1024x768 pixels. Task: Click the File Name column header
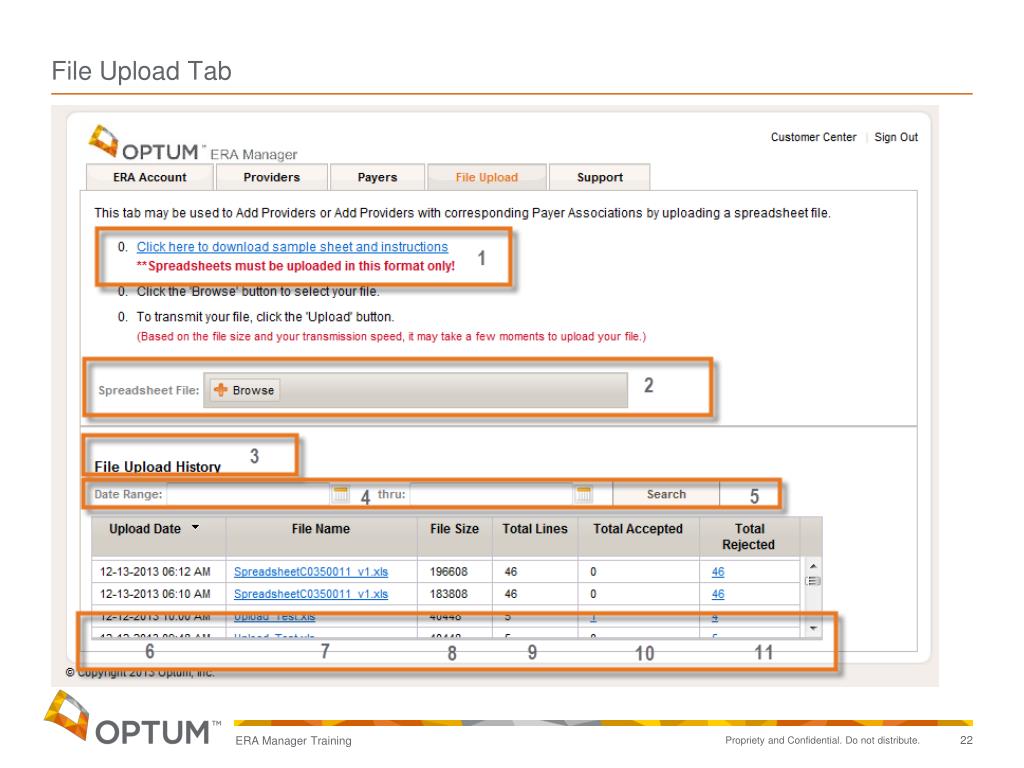(x=321, y=536)
